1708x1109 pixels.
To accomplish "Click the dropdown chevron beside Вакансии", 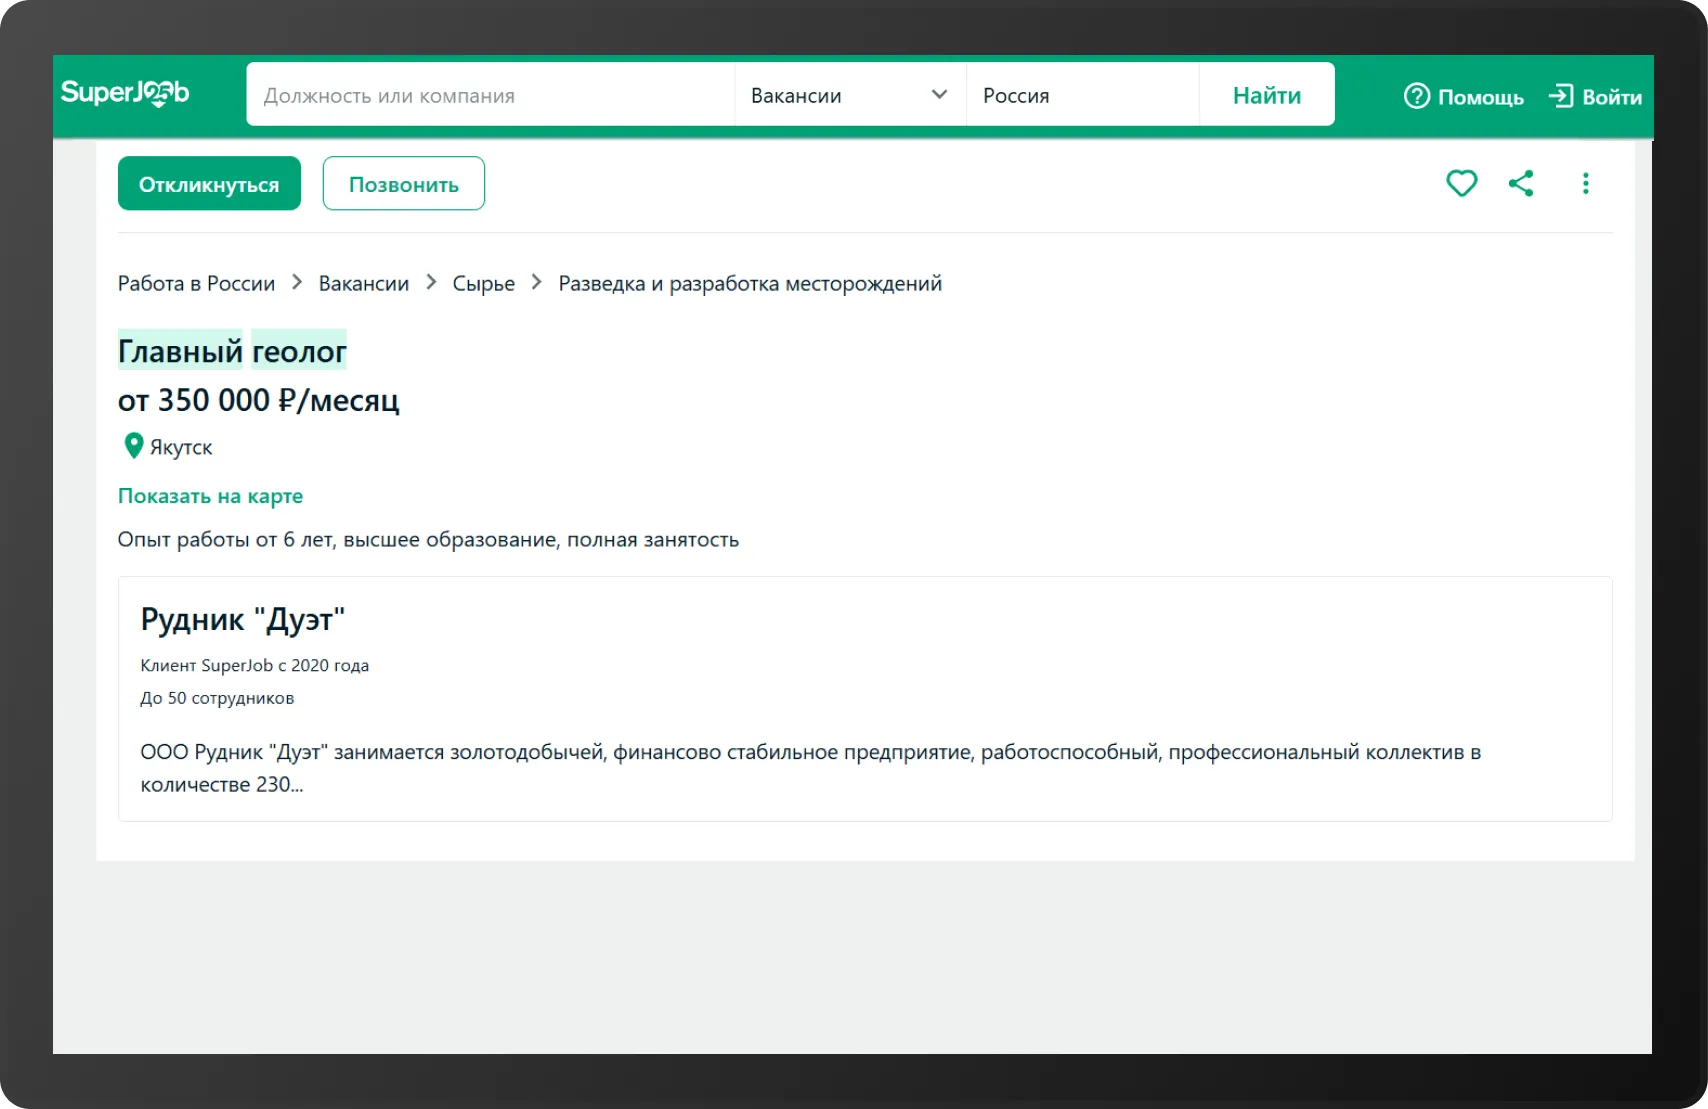I will (939, 95).
